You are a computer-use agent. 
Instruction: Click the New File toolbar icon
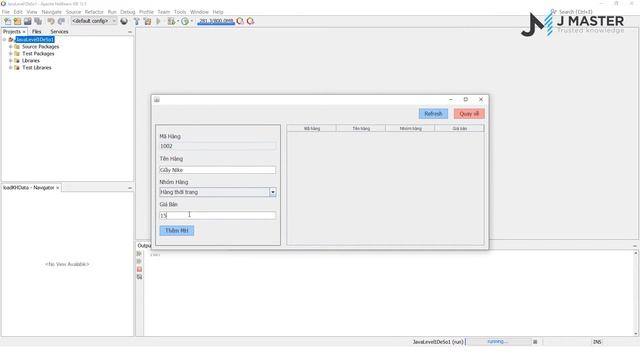7,21
